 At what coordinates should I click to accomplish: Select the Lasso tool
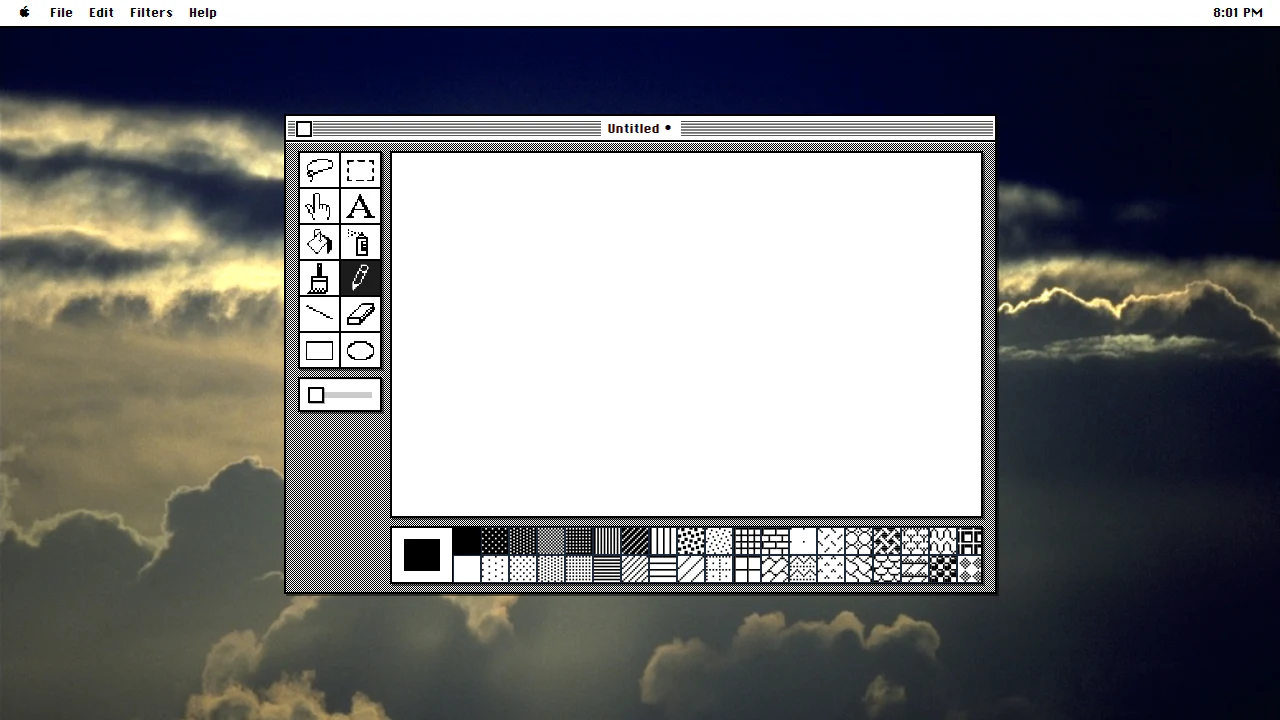[x=319, y=170]
